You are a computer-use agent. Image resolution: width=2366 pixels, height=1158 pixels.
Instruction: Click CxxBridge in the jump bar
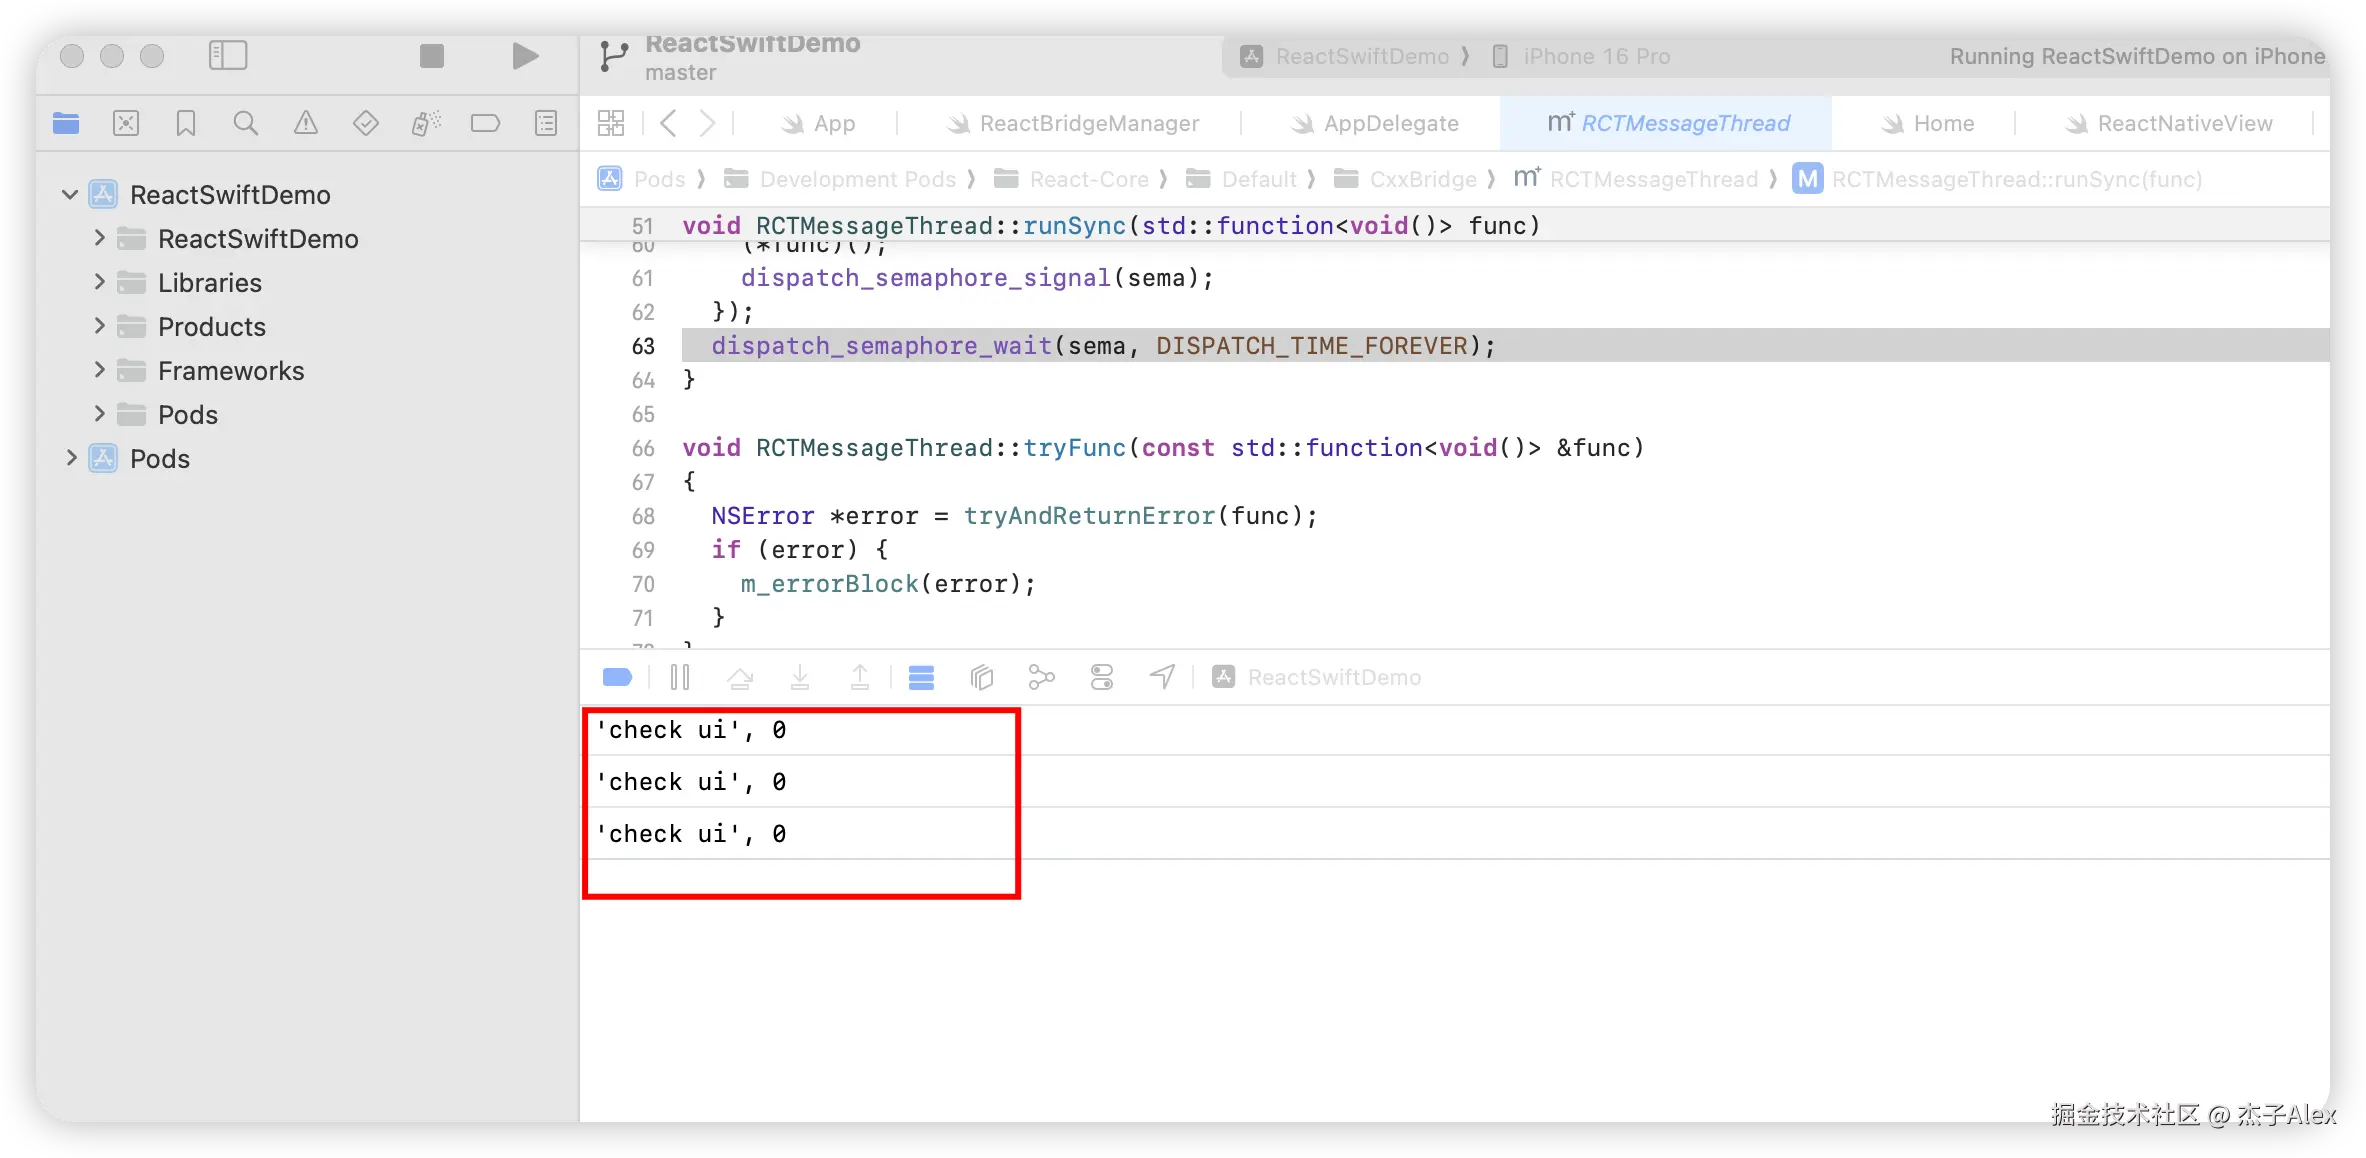click(x=1422, y=179)
